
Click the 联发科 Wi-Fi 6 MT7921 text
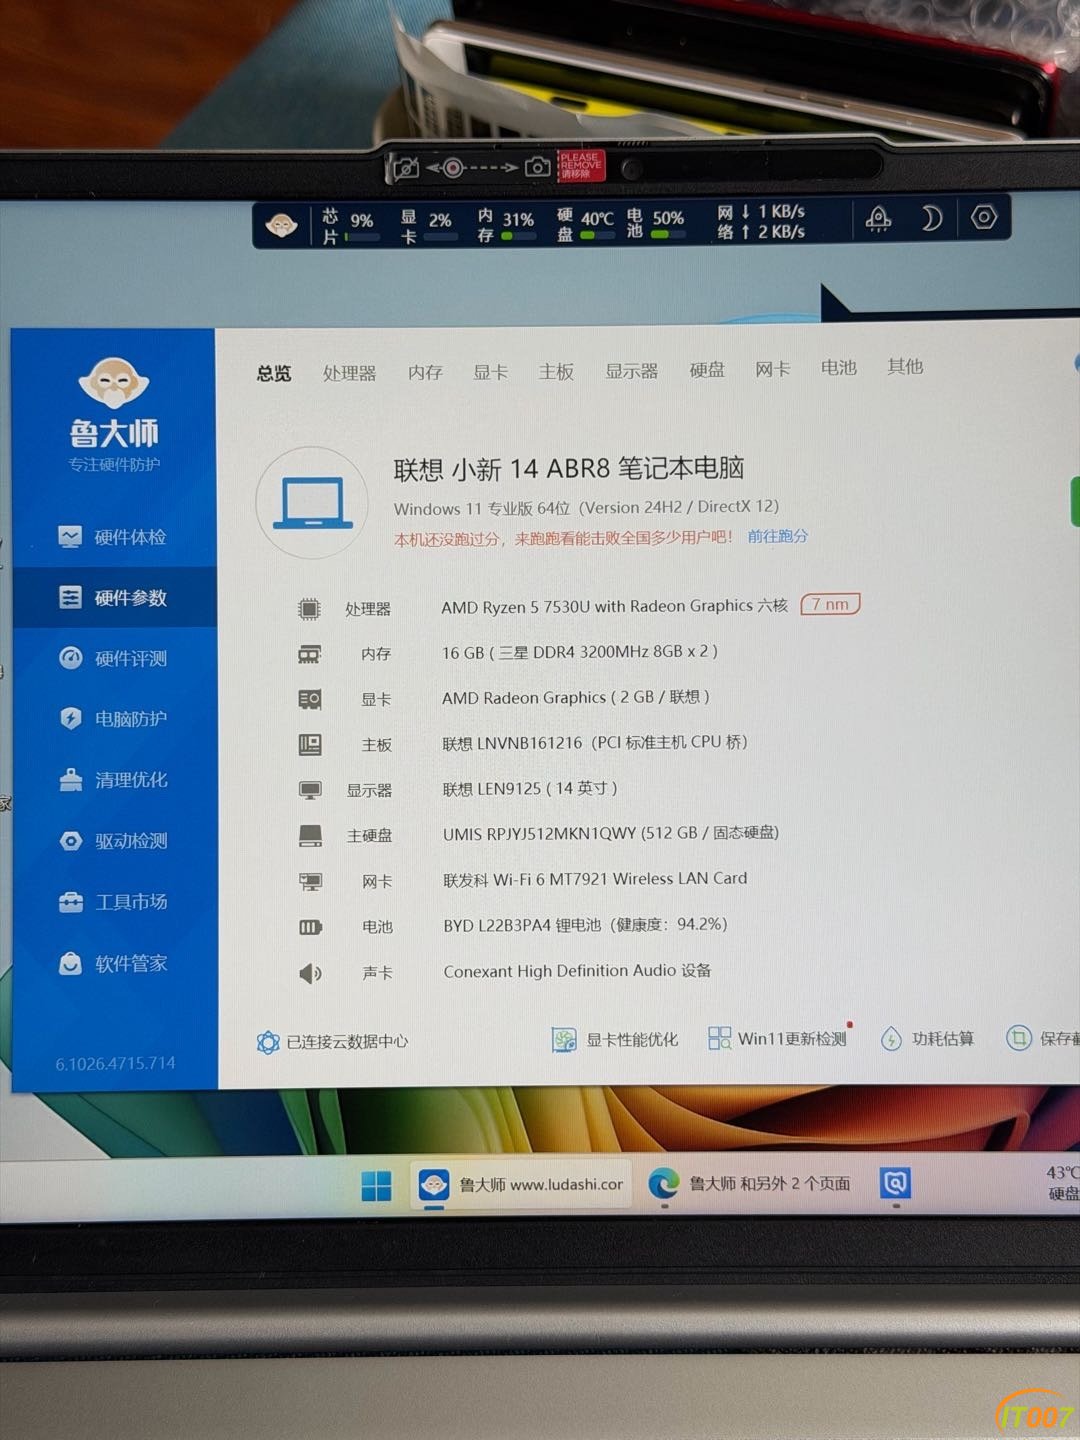595,879
